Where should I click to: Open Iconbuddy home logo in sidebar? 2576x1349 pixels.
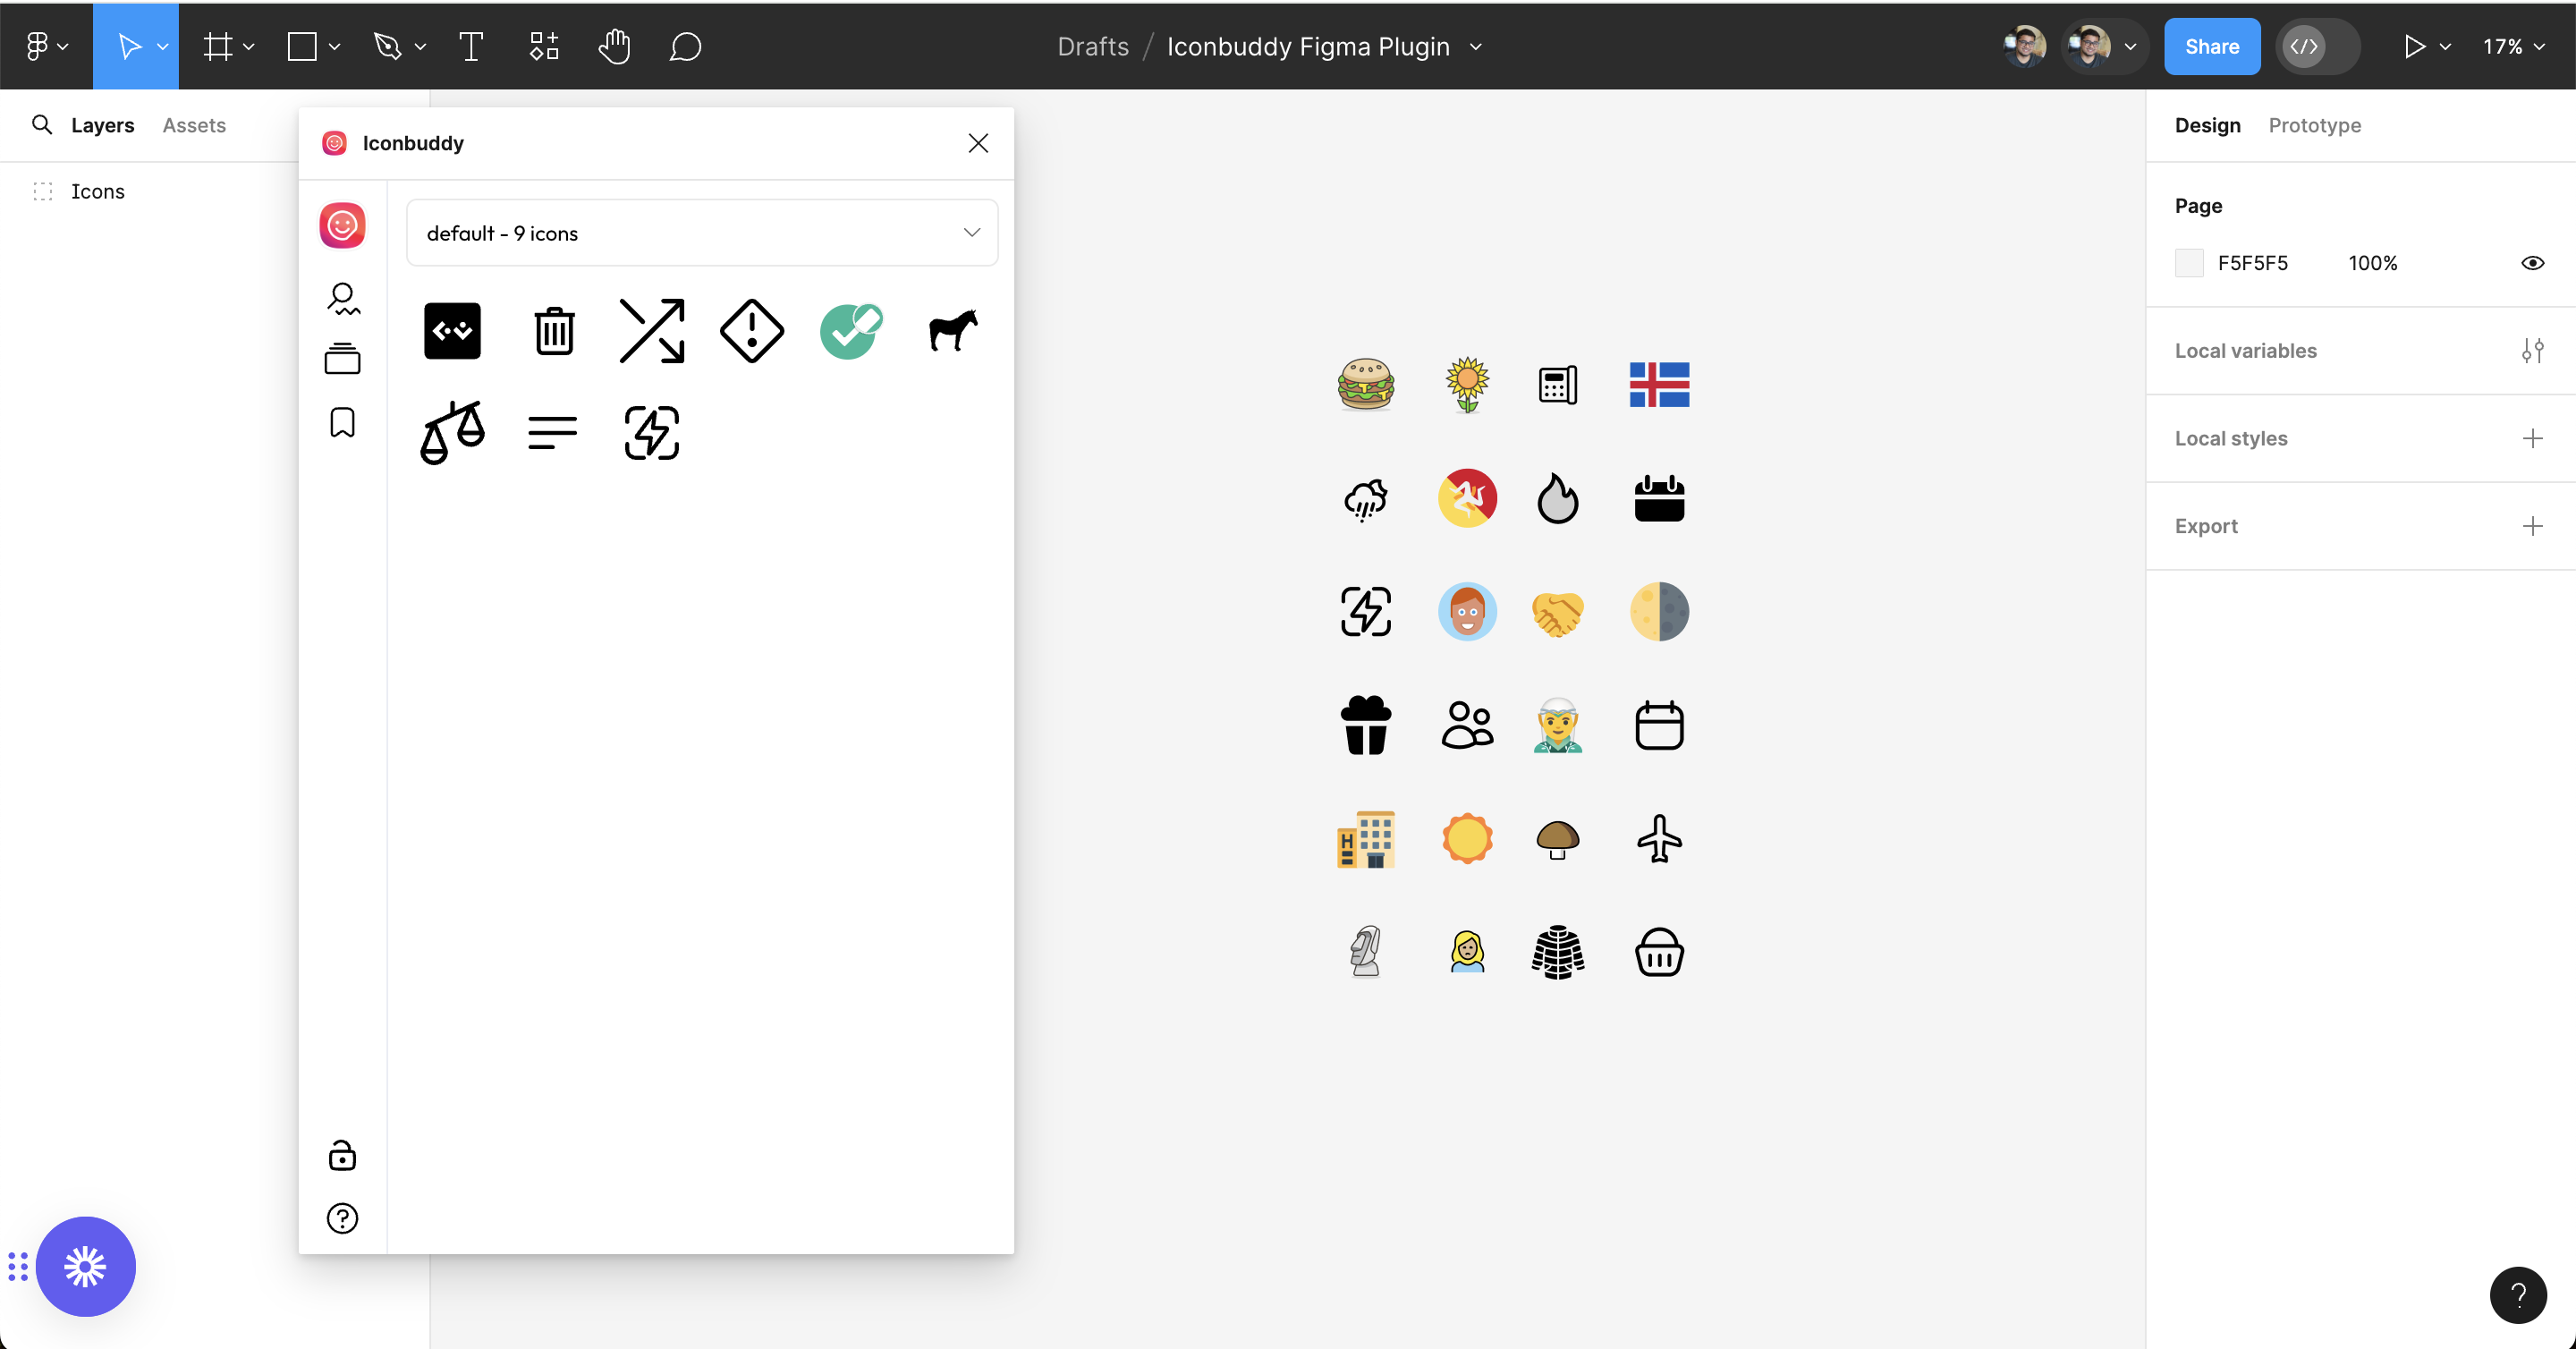pos(342,225)
